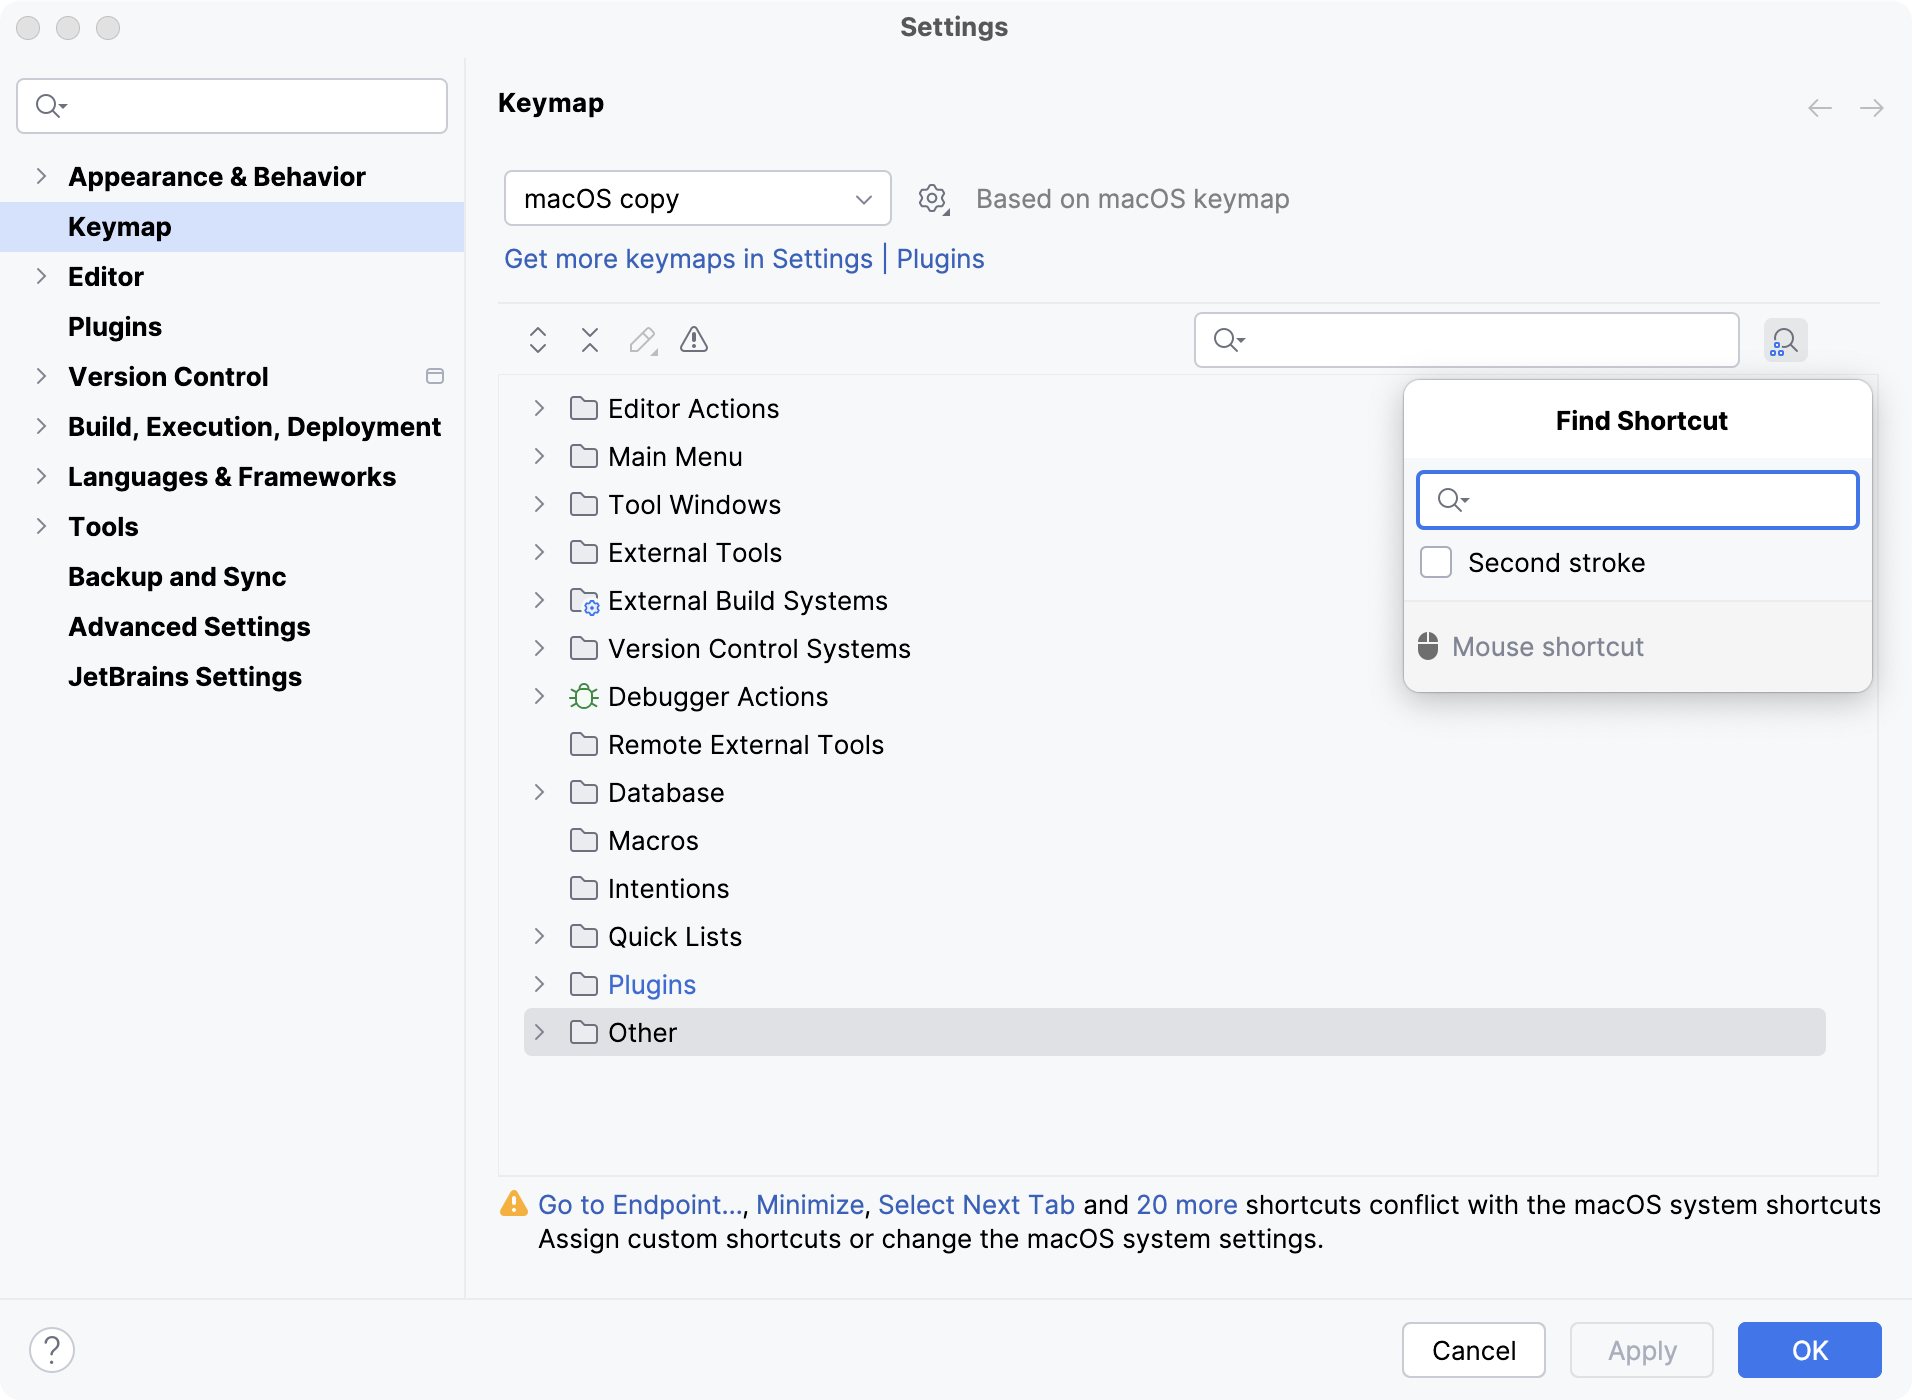The width and height of the screenshot is (1912, 1400).
Task: Click the edit shortcut pencil icon
Action: point(642,340)
